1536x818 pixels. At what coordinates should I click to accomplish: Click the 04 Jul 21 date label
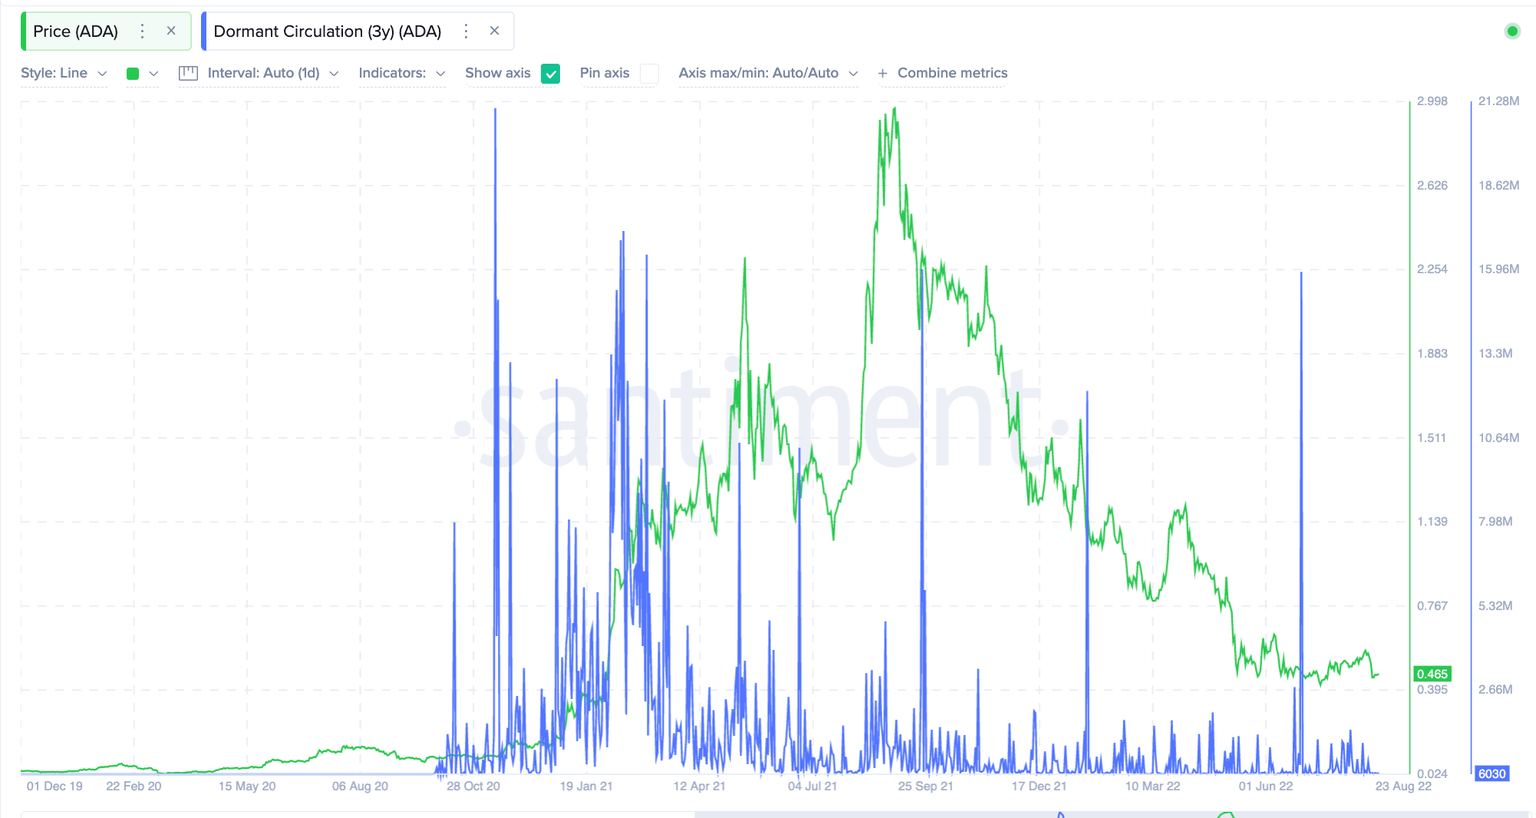(812, 786)
